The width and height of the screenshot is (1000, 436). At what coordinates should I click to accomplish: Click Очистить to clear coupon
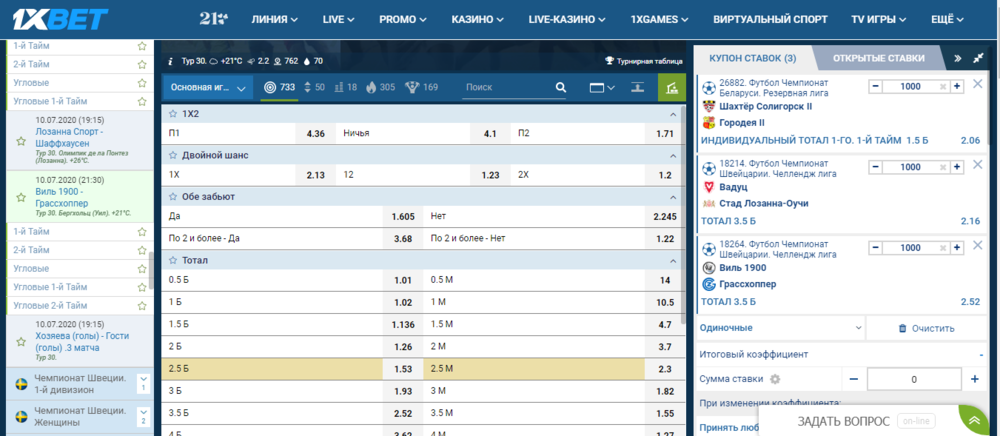[x=926, y=328]
